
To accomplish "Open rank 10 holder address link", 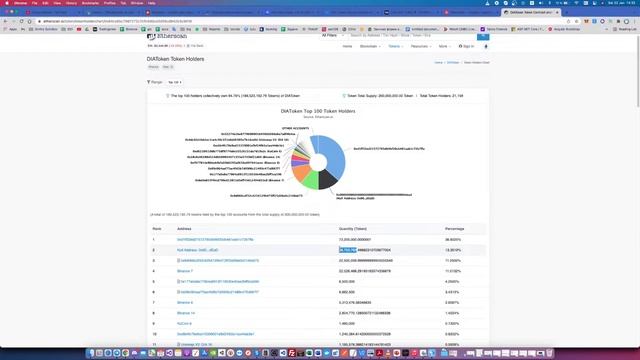I will [216, 334].
